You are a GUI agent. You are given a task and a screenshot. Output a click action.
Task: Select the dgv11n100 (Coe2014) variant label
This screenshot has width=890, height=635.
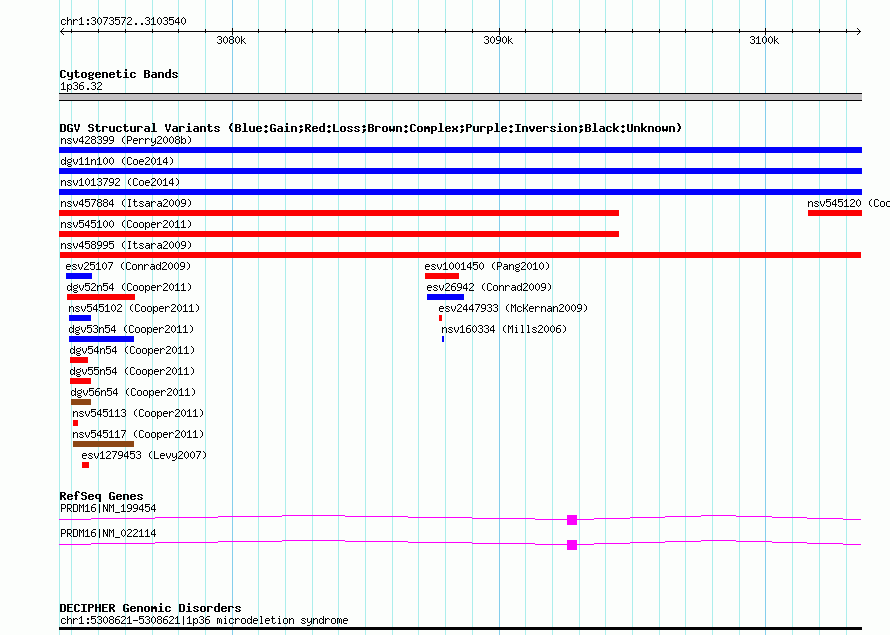pos(117,161)
